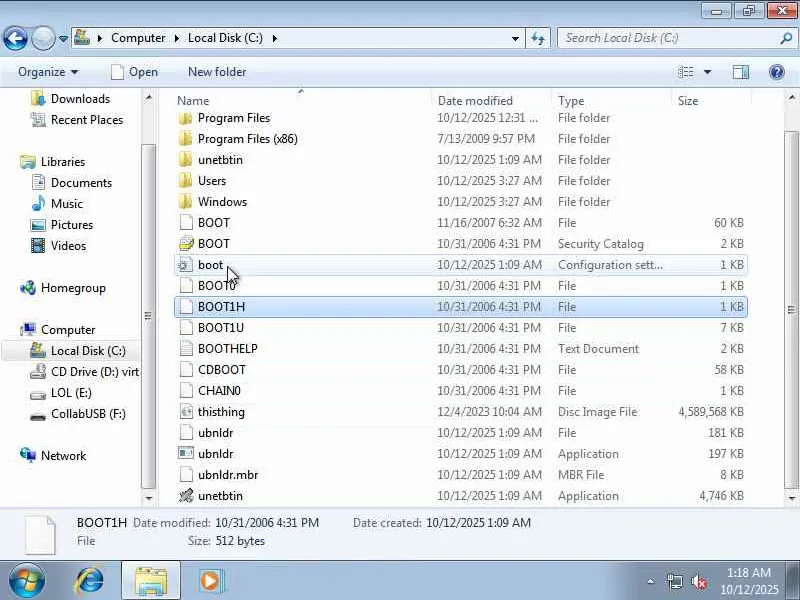Select the unetbtin folder icon

pyautogui.click(x=186, y=160)
